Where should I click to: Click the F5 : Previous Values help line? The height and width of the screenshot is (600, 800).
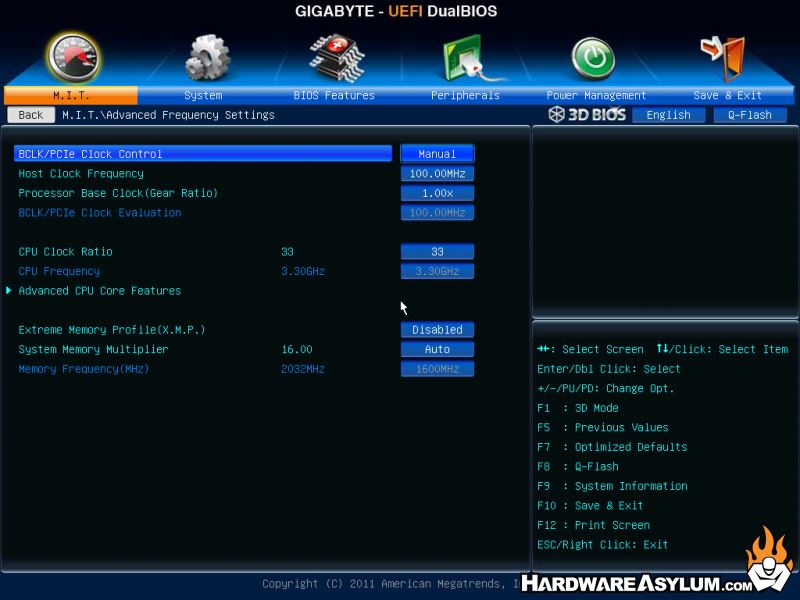tap(603, 427)
